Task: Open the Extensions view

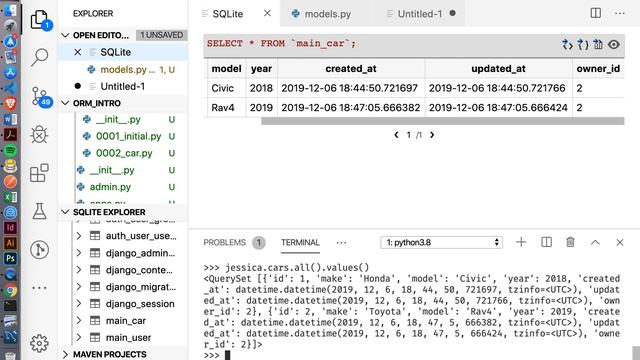Action: click(39, 173)
